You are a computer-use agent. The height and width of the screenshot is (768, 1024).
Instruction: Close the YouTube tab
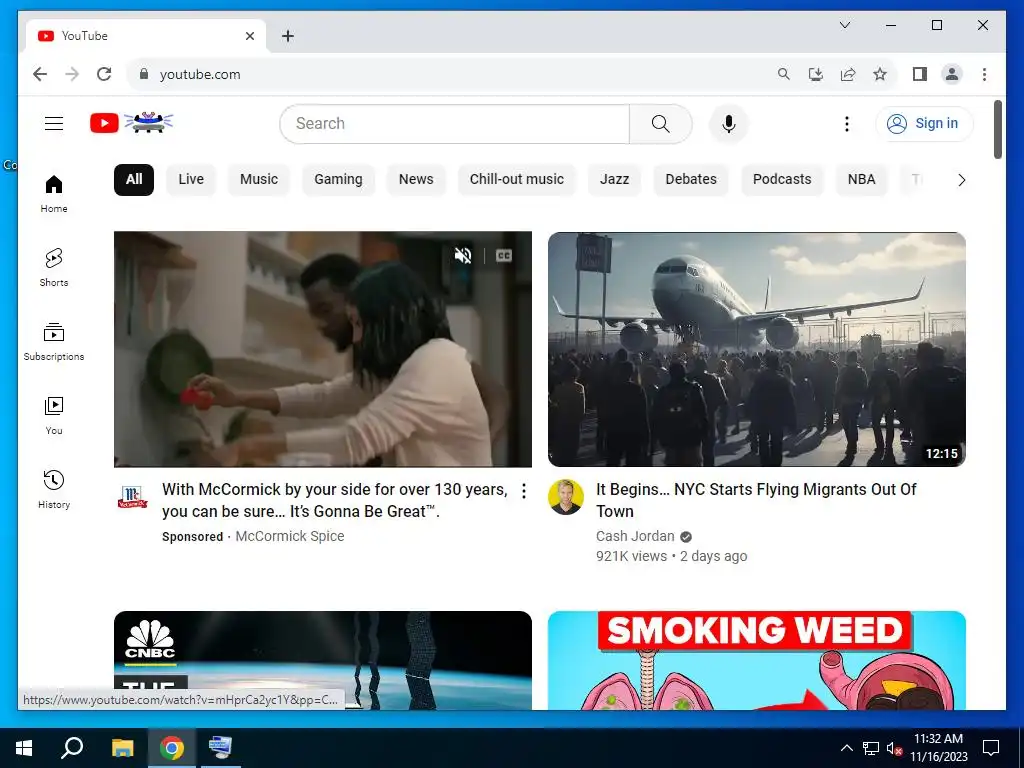tap(249, 36)
